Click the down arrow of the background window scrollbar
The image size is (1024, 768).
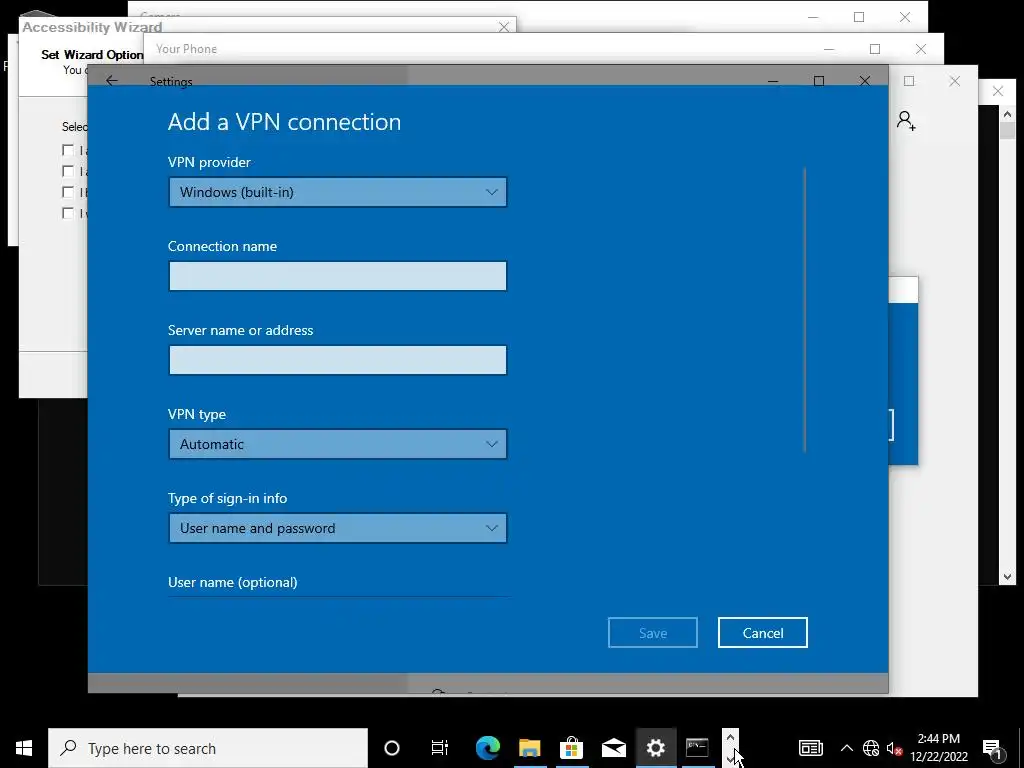[x=1007, y=577]
